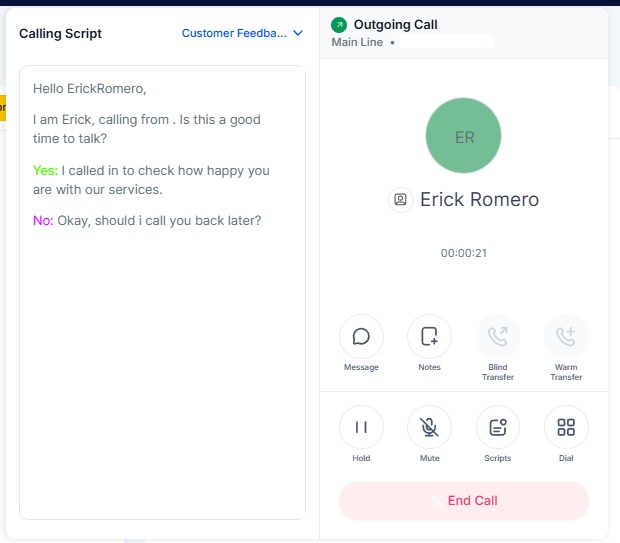Click the Main Line label
This screenshot has width=620, height=543.
coord(357,42)
